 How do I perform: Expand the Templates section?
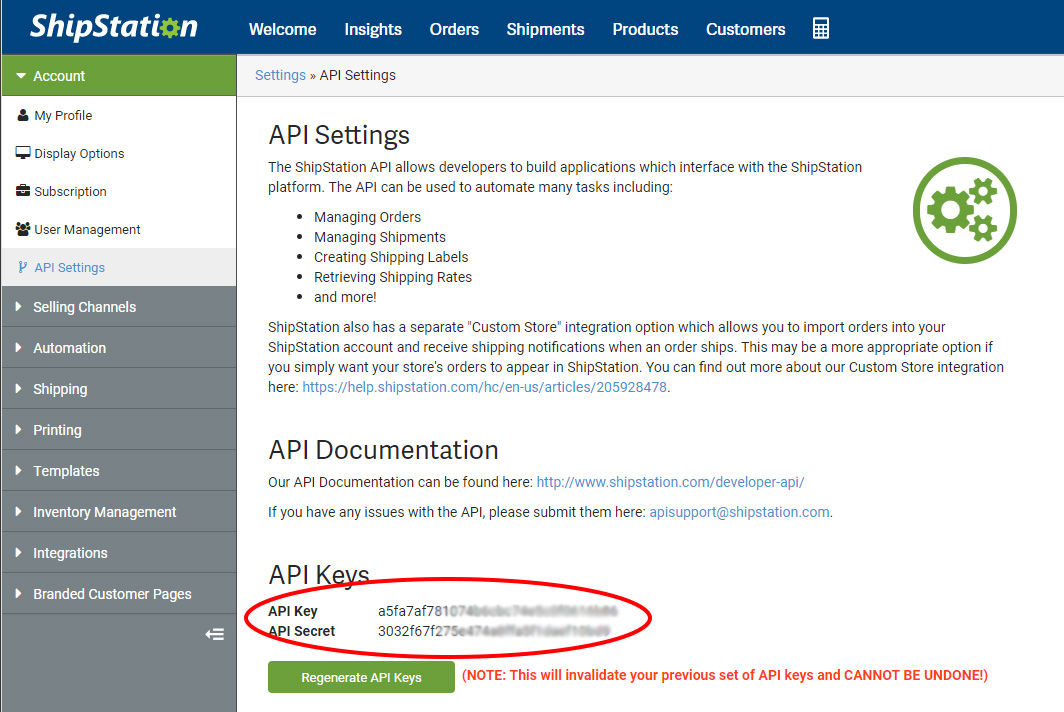click(119, 470)
